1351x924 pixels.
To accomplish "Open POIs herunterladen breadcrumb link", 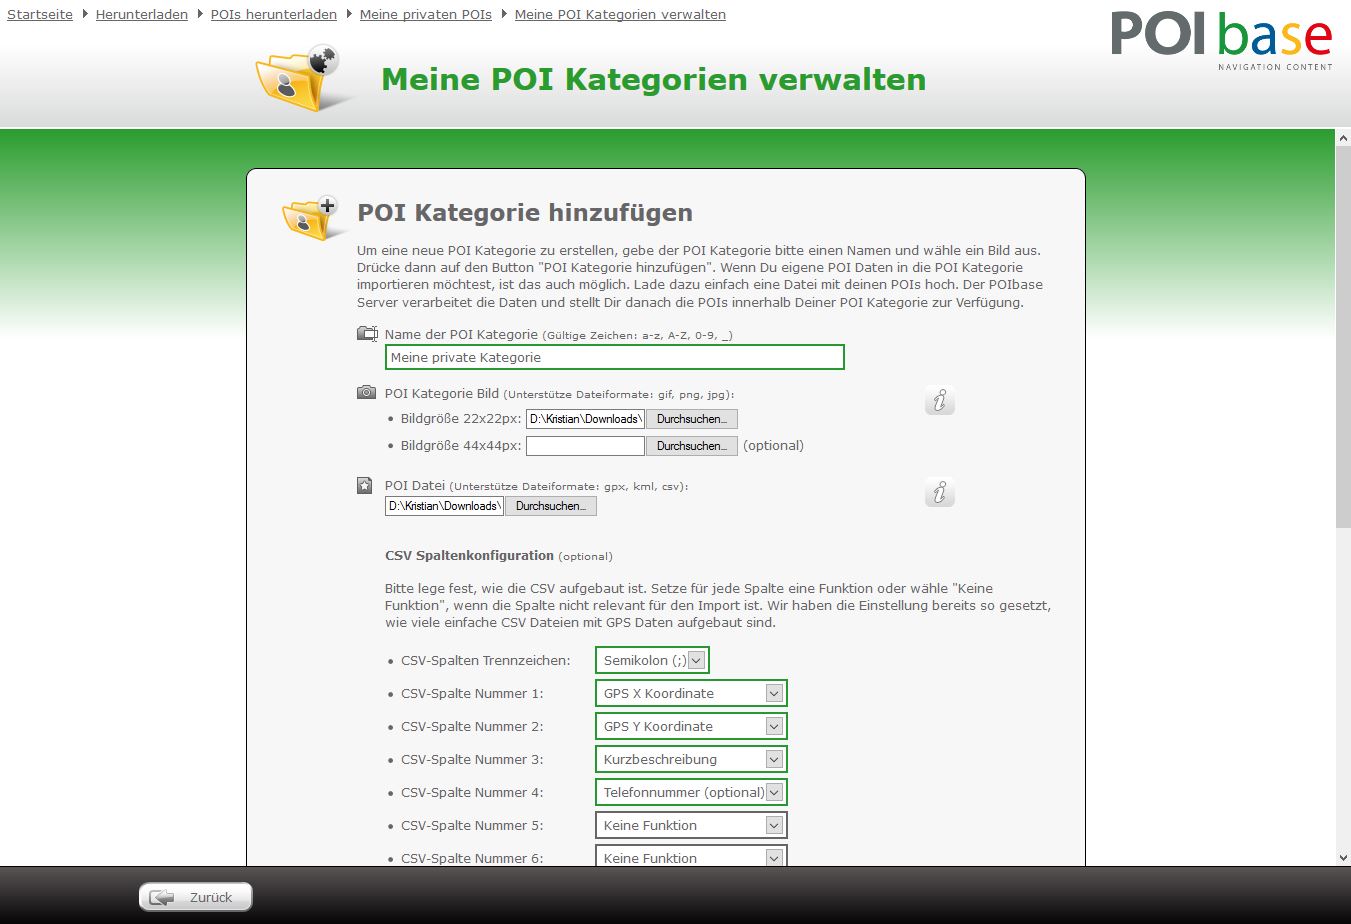I will 274,15.
